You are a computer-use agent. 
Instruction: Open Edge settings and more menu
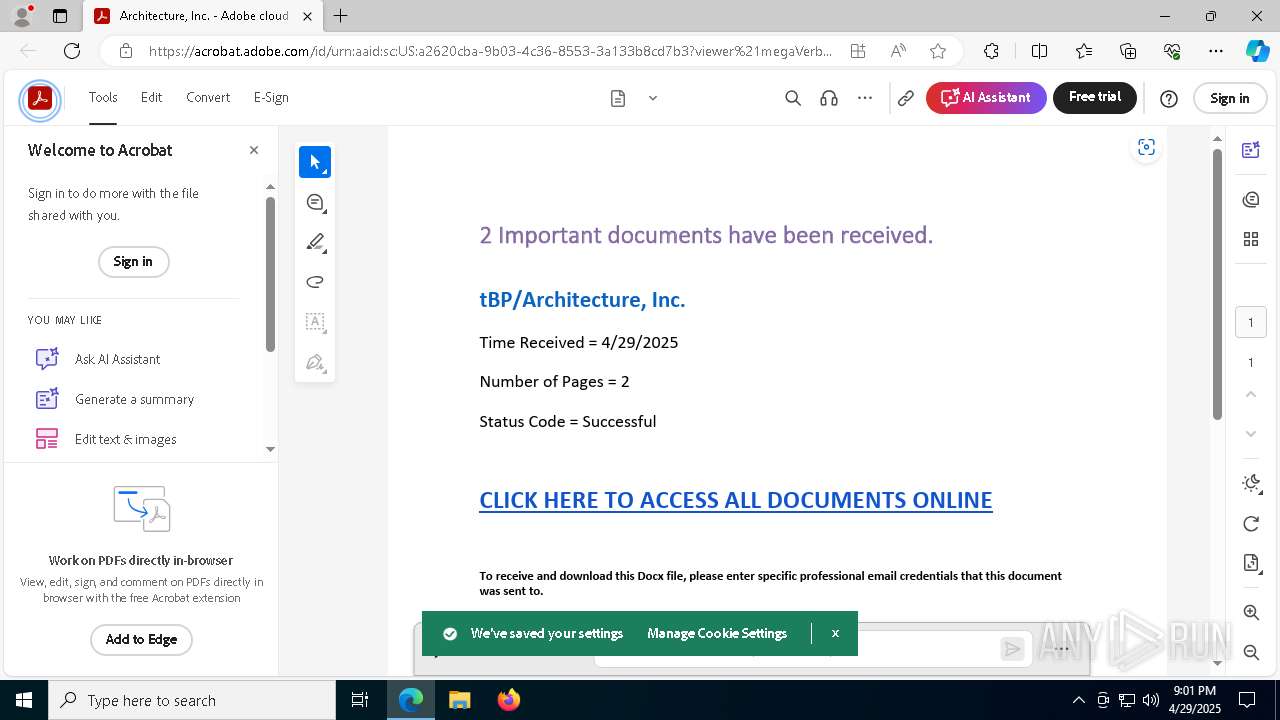coord(1216,51)
